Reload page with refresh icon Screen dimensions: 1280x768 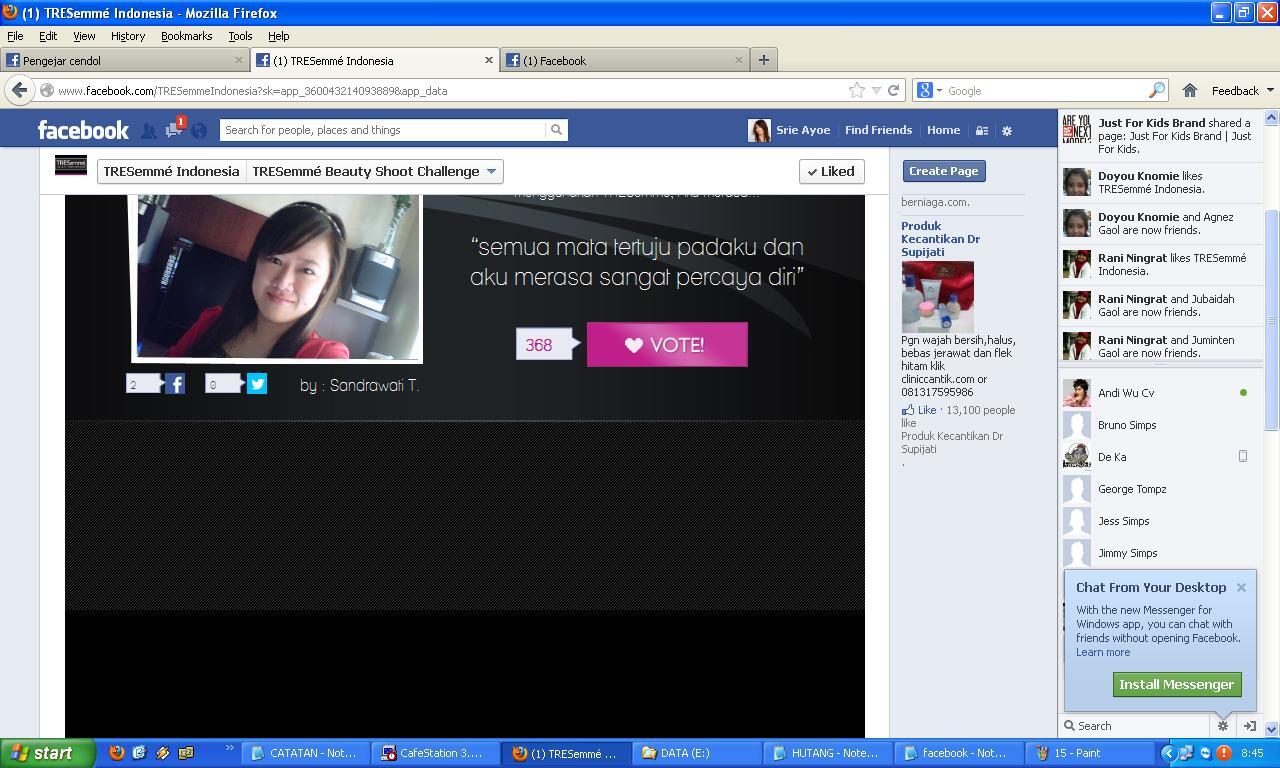point(894,90)
